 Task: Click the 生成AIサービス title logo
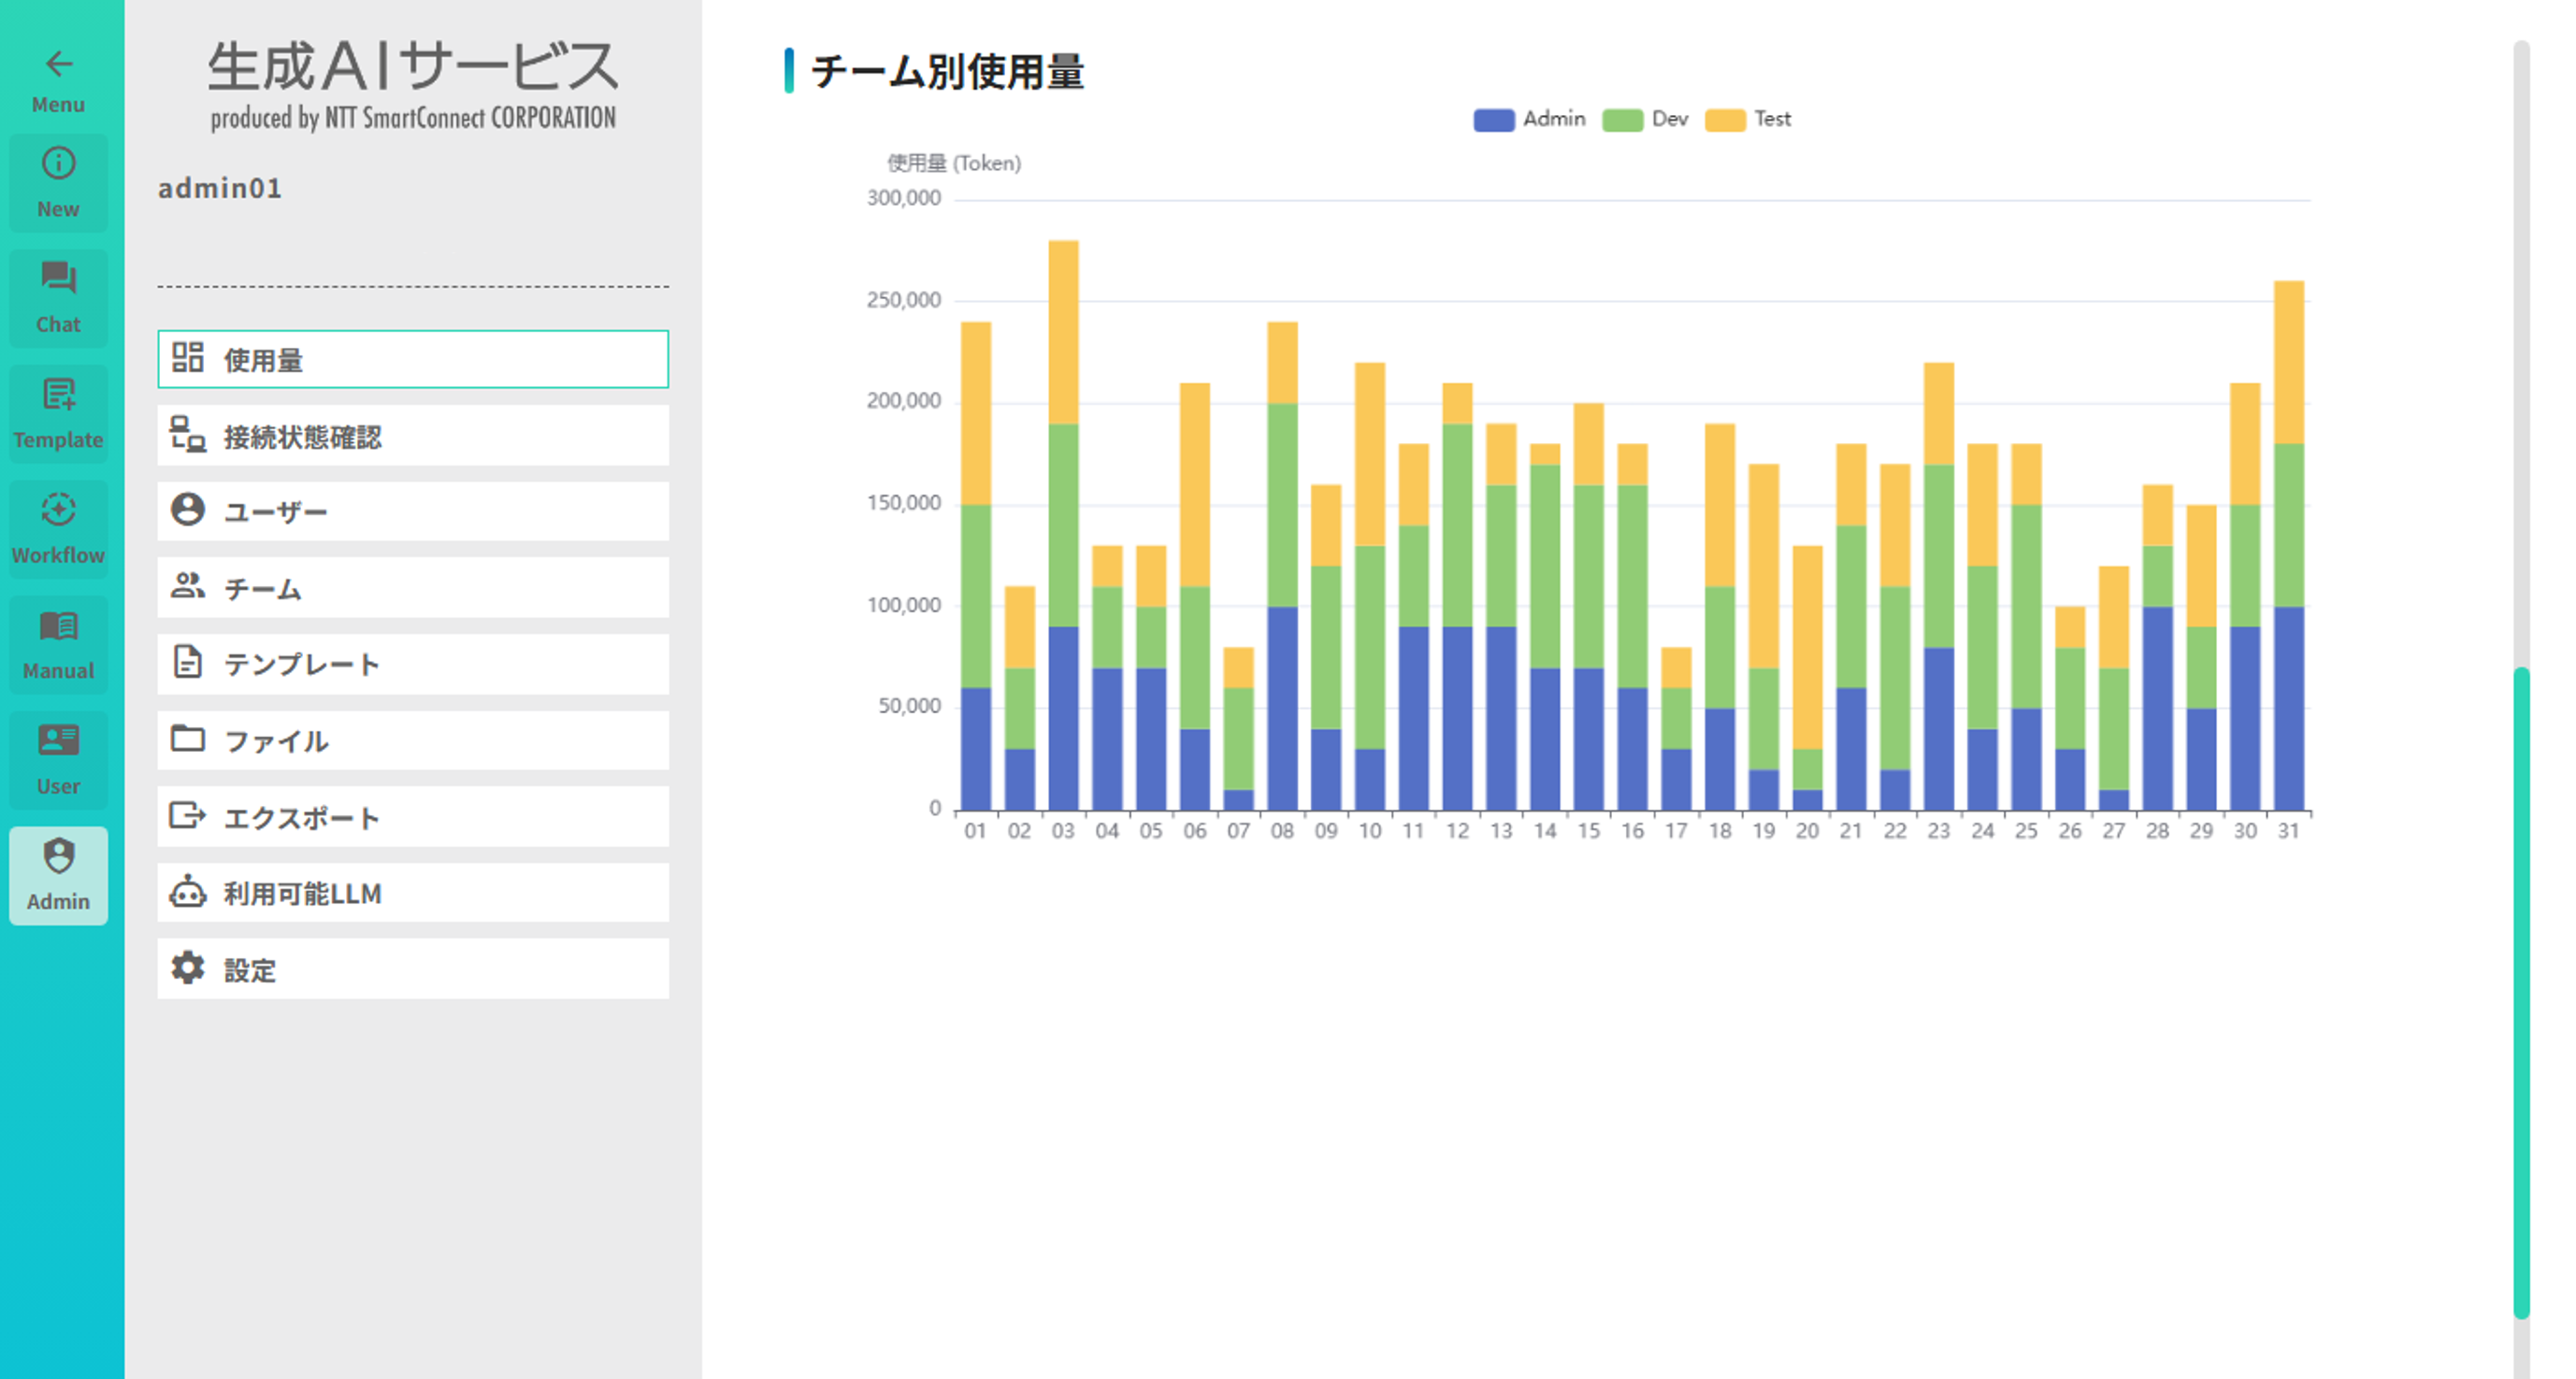click(413, 66)
